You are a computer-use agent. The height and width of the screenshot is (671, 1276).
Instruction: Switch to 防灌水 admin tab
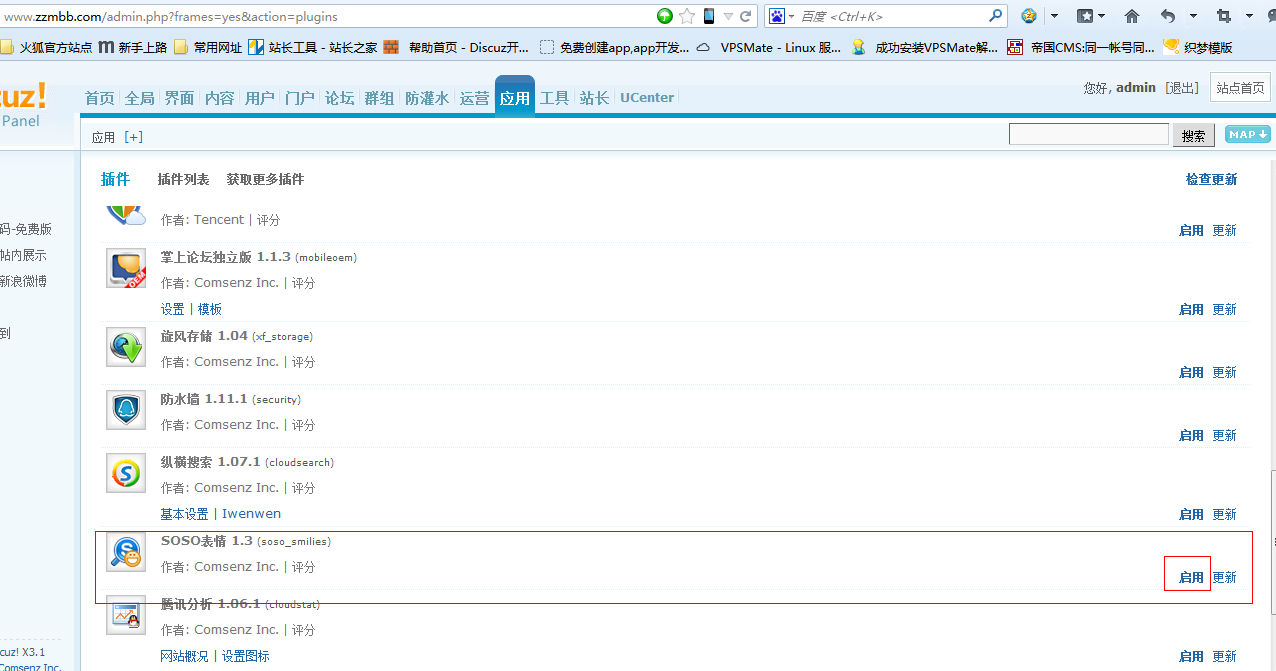(x=427, y=98)
